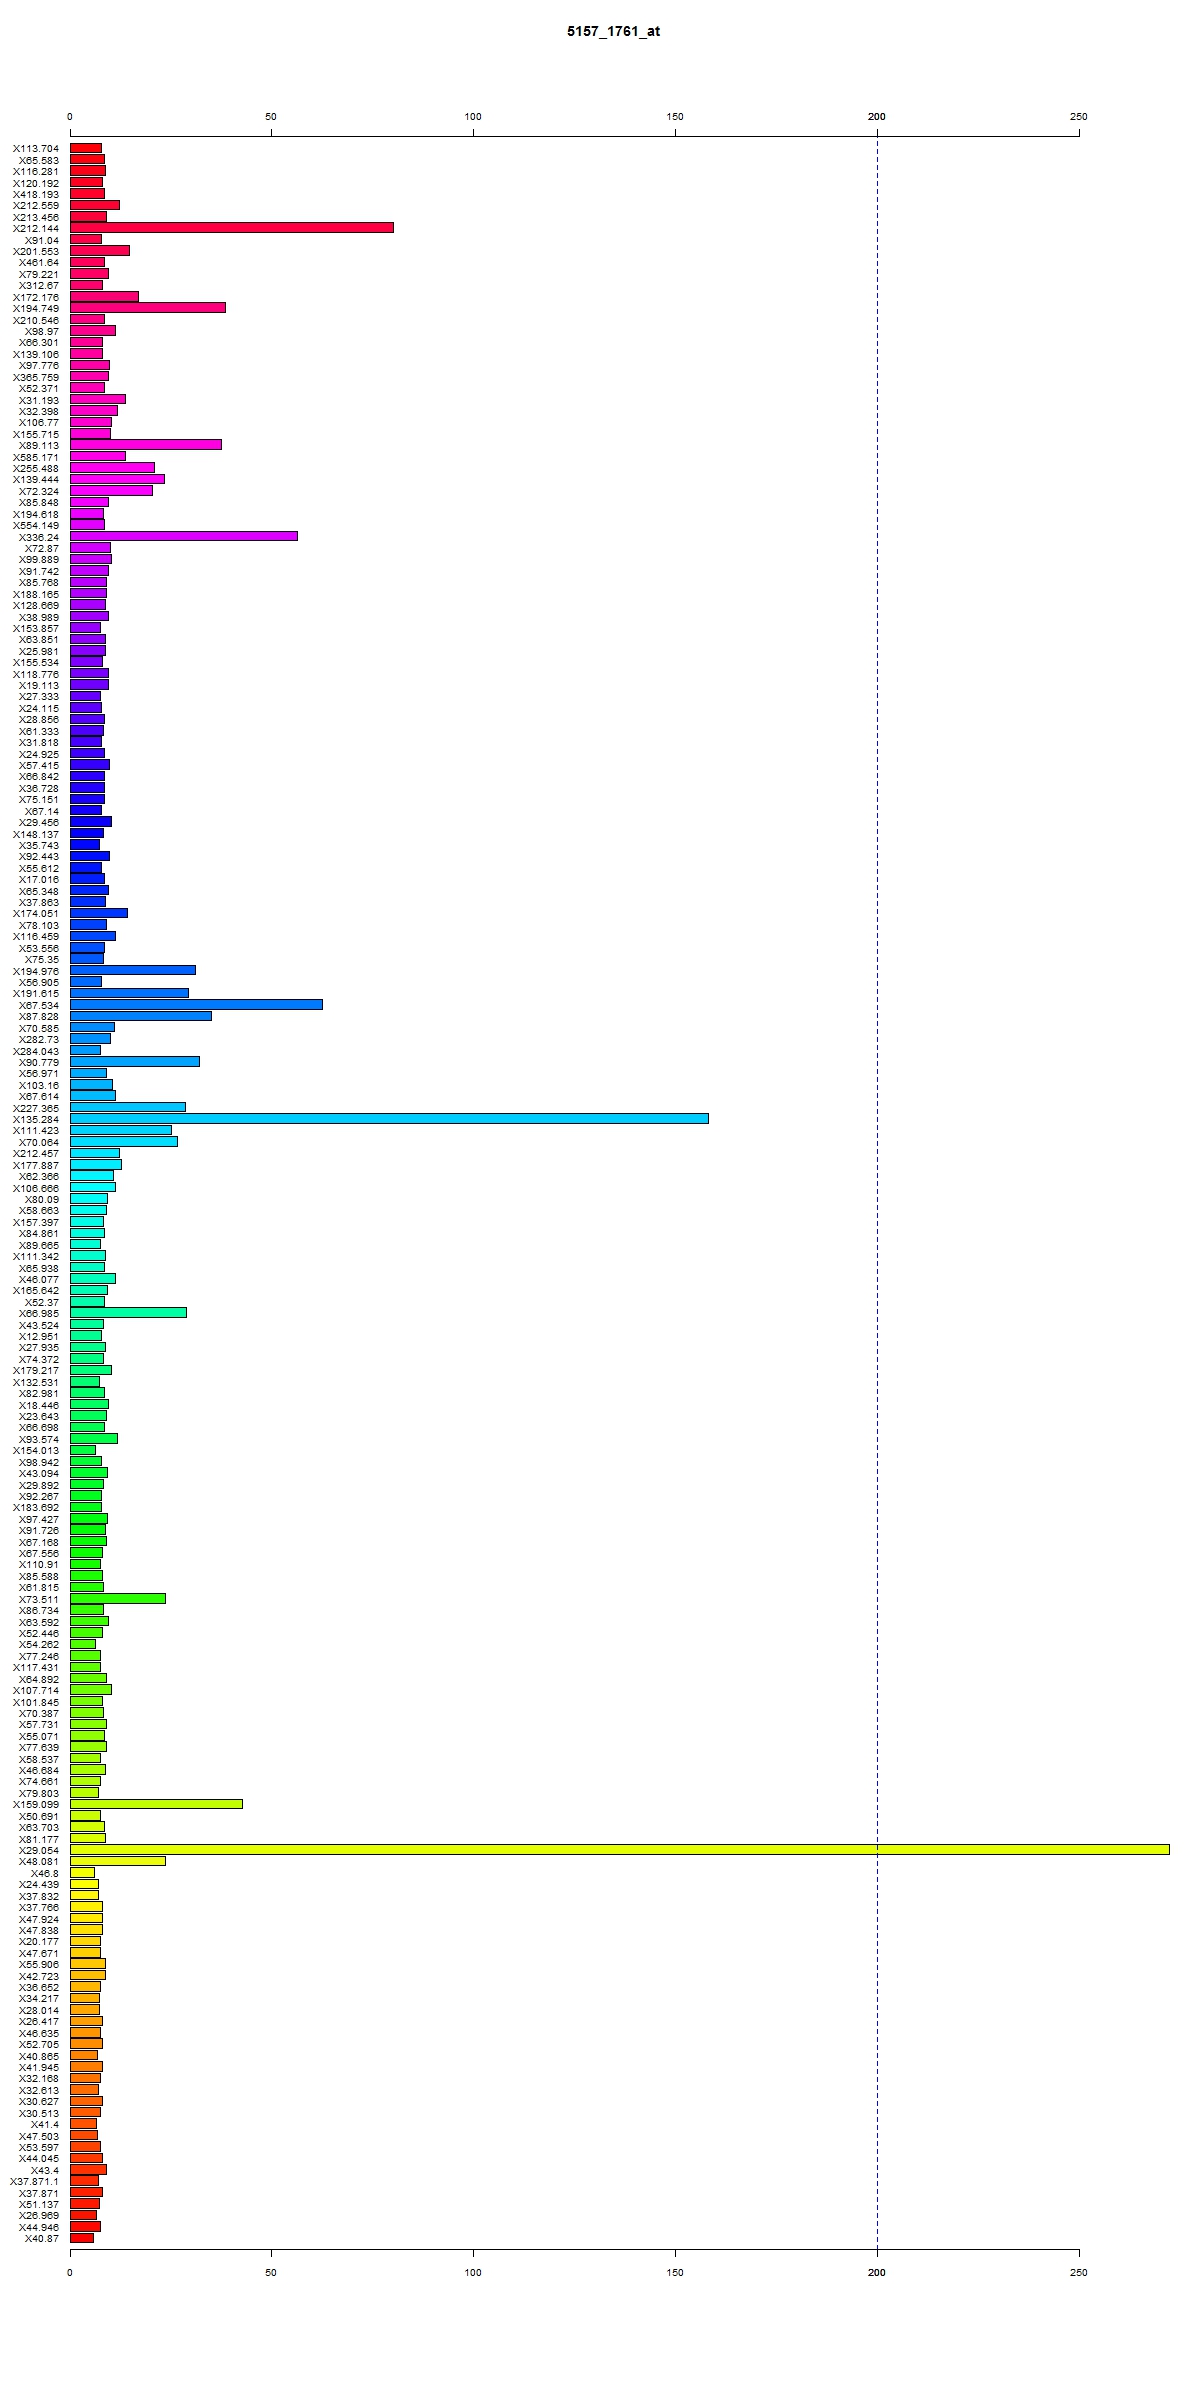Select the teal-green bar for X66.985
The height and width of the screenshot is (2400, 1200).
tap(128, 1313)
